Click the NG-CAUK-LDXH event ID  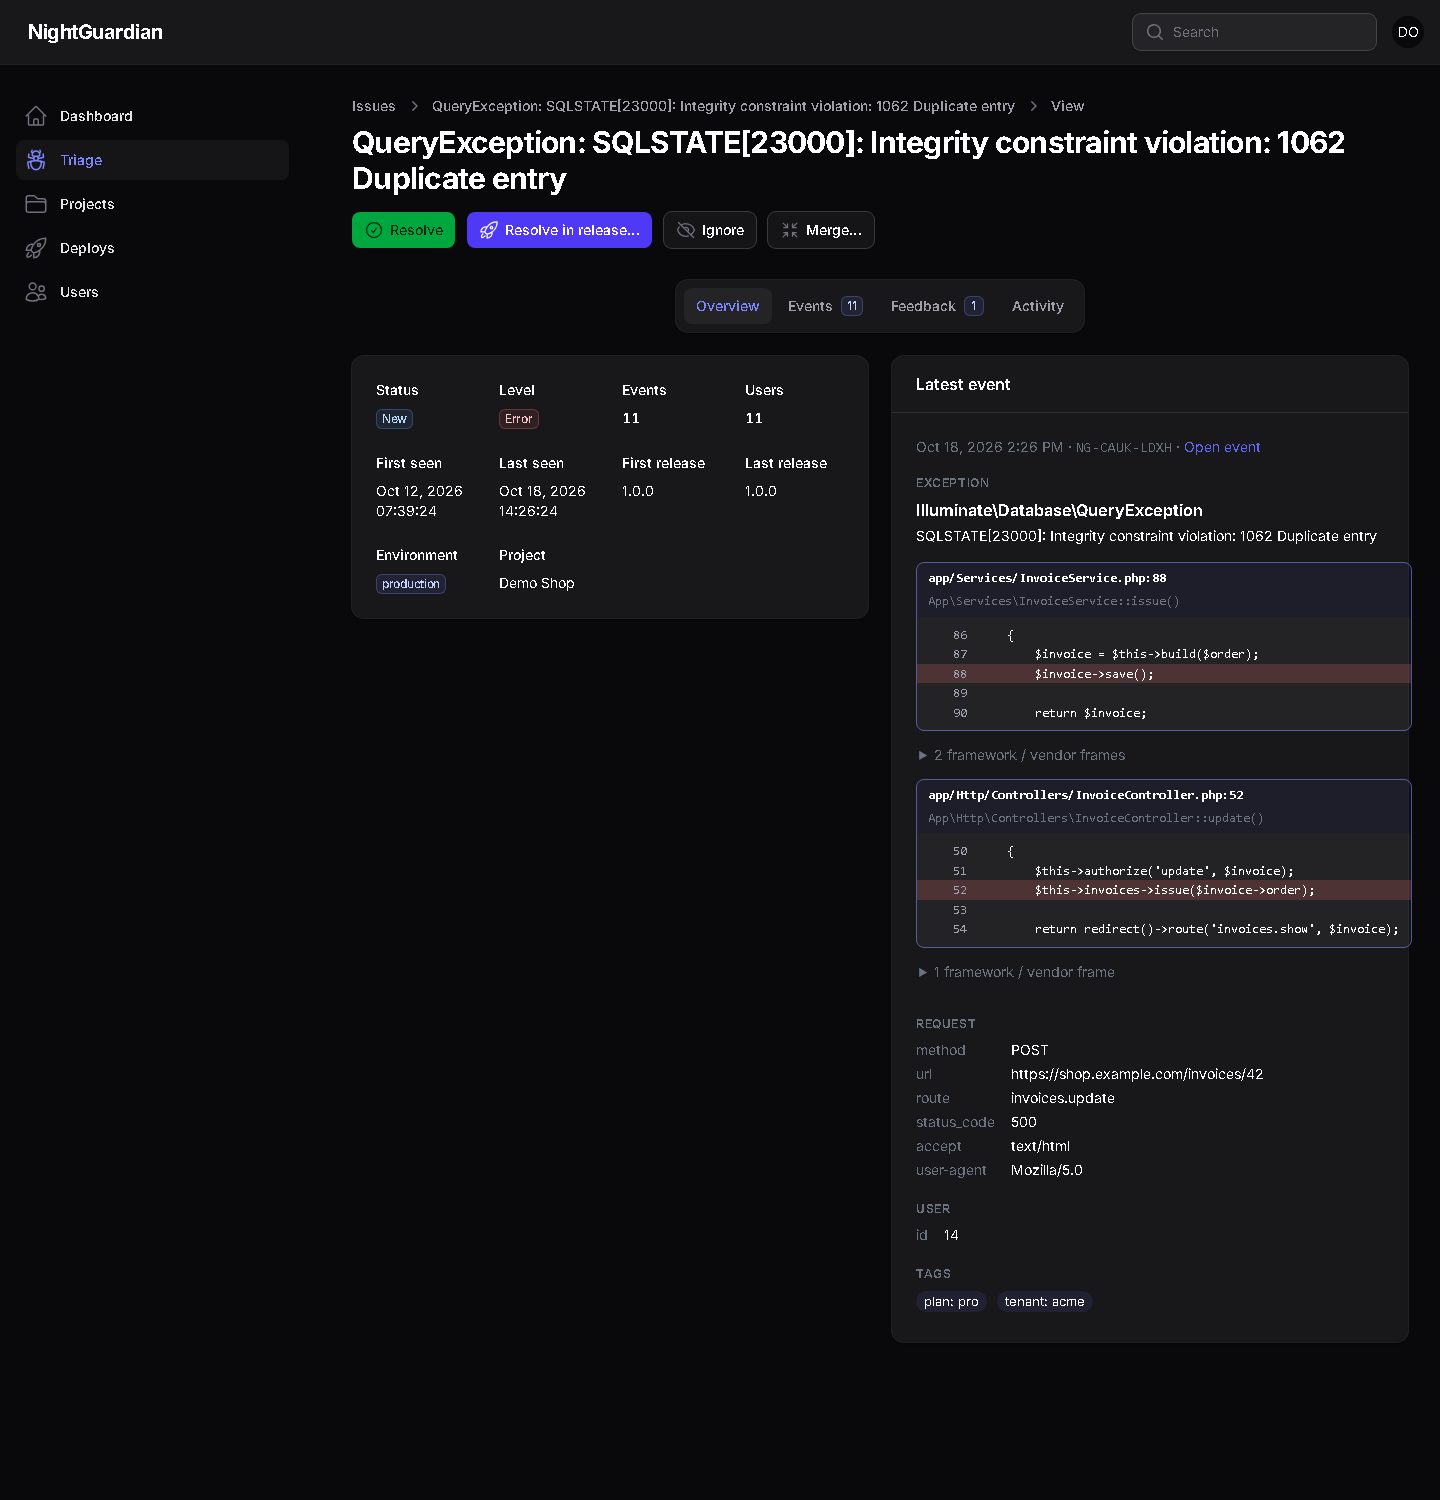(x=1124, y=447)
